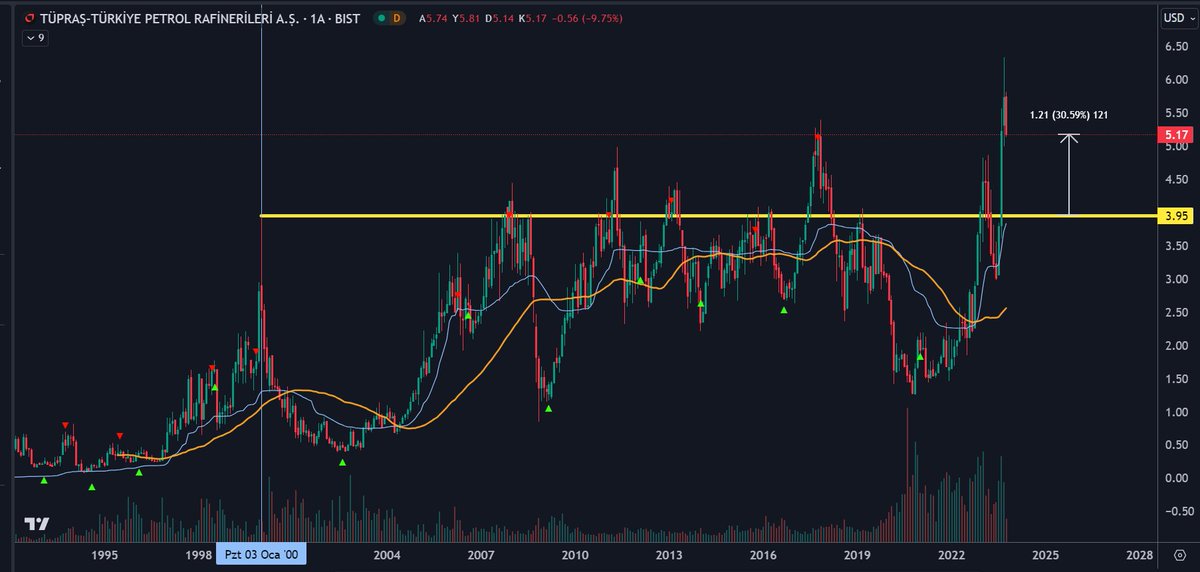The height and width of the screenshot is (572, 1200).
Task: Click the 2025 time axis label
Action: pos(1044,553)
